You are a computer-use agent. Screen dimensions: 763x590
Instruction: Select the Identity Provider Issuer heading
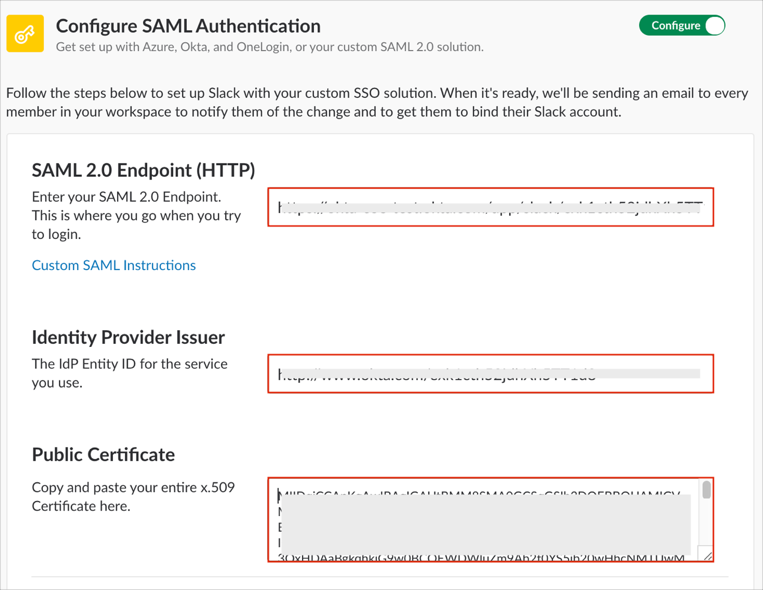tap(128, 337)
